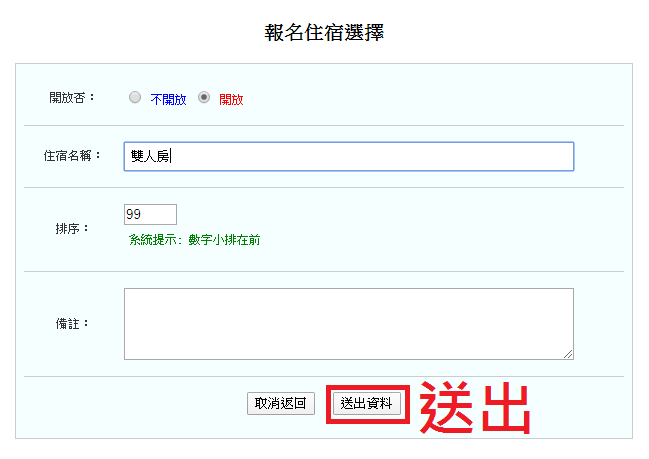Click the 雙人房 text in the name field
The image size is (649, 459).
(x=151, y=156)
